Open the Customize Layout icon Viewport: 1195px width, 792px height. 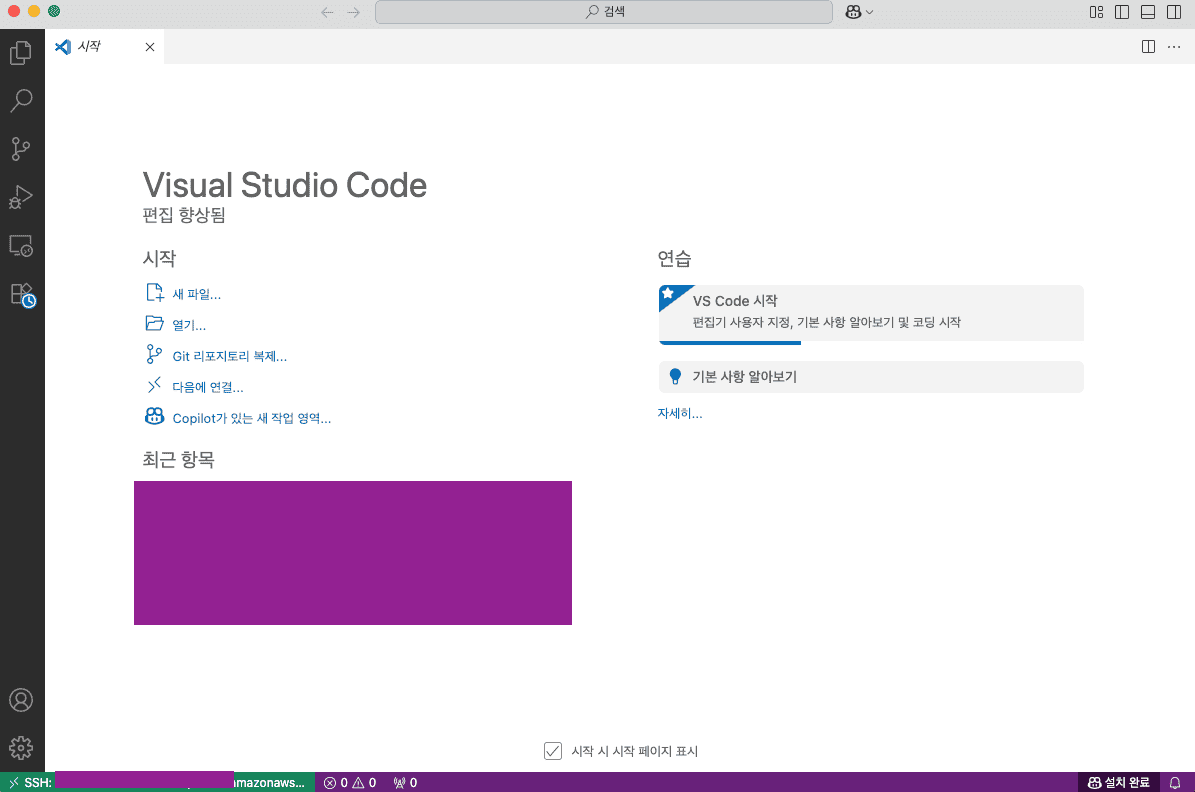(1097, 12)
